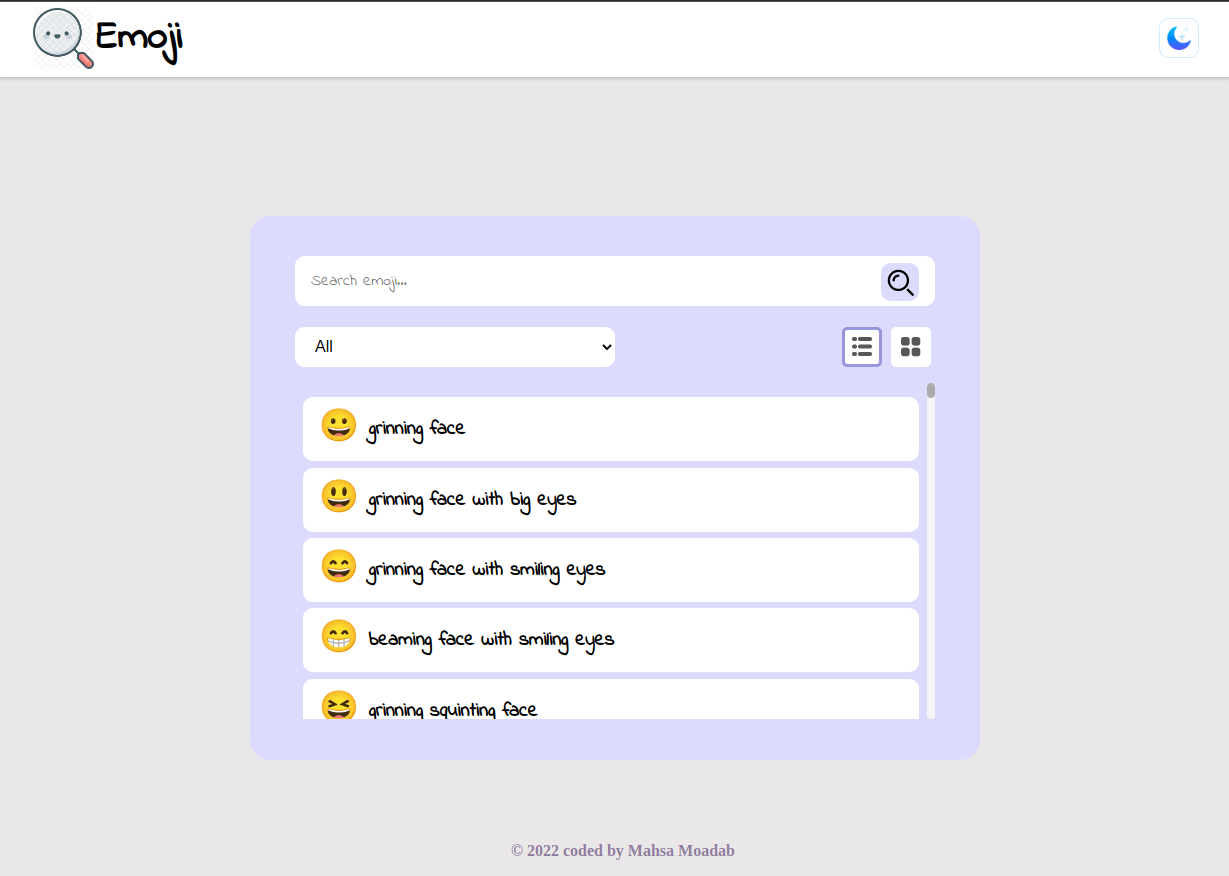Click the grinning face emoji icon
This screenshot has height=876, width=1229.
click(338, 426)
